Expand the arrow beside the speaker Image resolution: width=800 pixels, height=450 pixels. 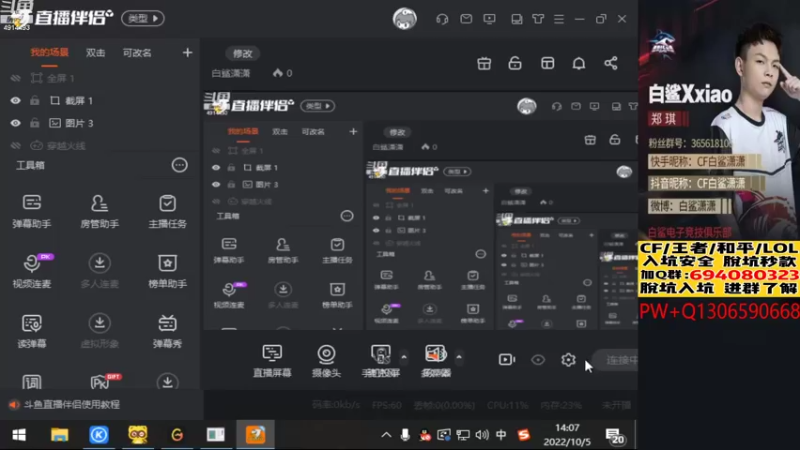pos(459,357)
